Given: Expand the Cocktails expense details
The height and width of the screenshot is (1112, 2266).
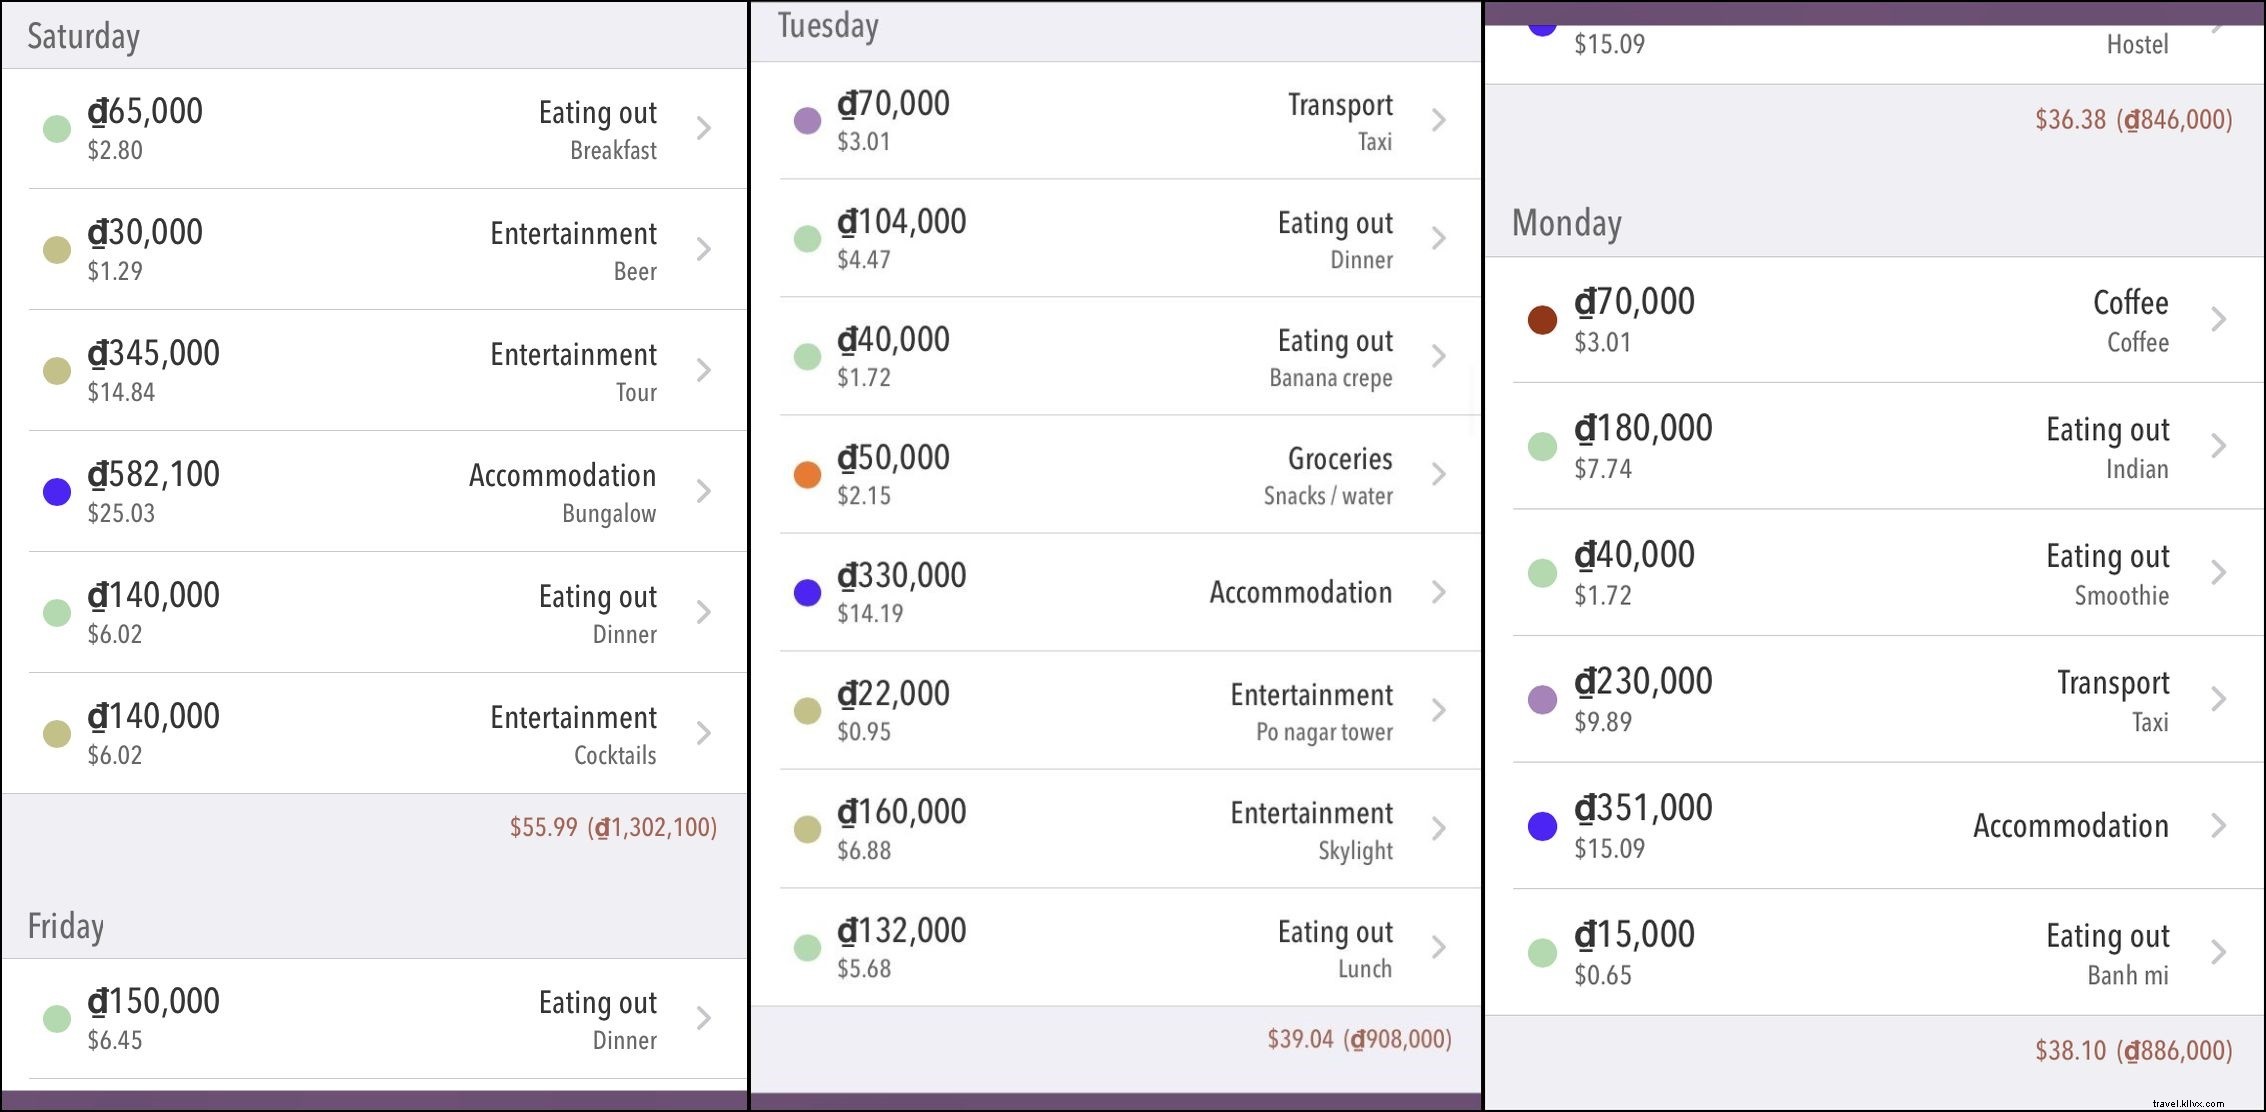Looking at the screenshot, I should tap(703, 733).
